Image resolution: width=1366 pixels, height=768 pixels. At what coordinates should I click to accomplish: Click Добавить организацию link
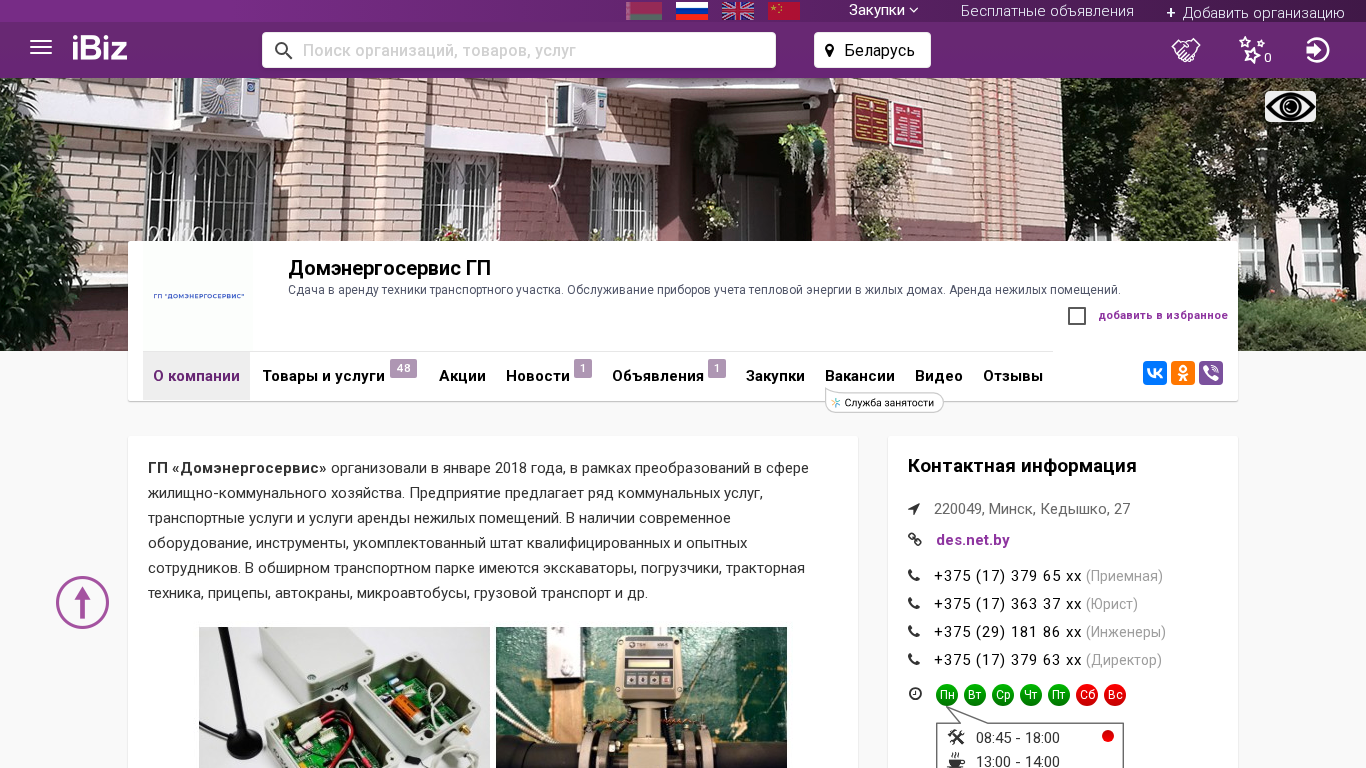tap(1255, 13)
